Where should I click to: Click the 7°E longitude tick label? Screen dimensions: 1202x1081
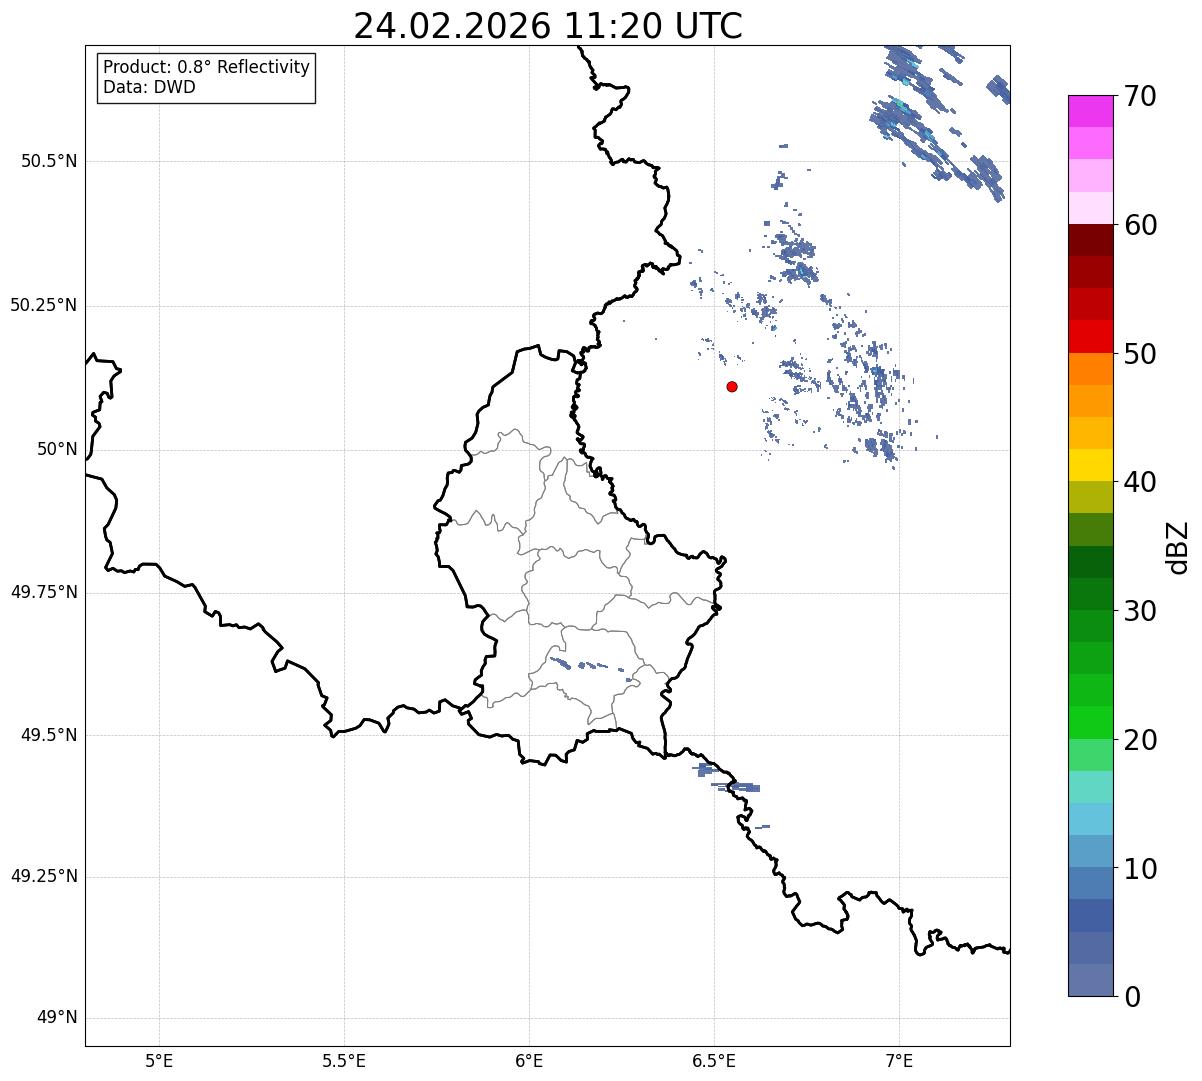[899, 1060]
